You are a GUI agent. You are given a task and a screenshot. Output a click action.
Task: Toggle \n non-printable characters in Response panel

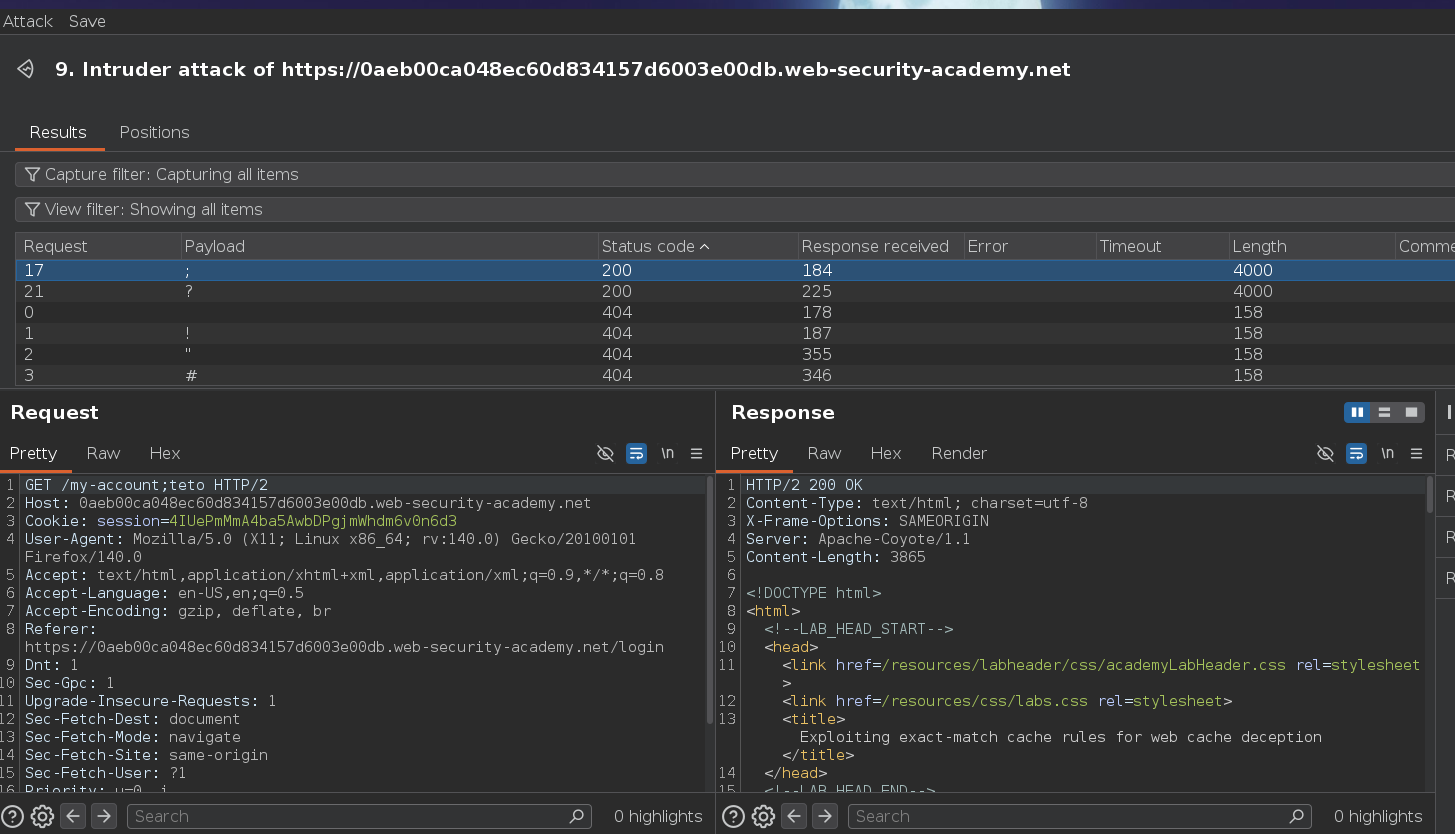click(x=1387, y=453)
